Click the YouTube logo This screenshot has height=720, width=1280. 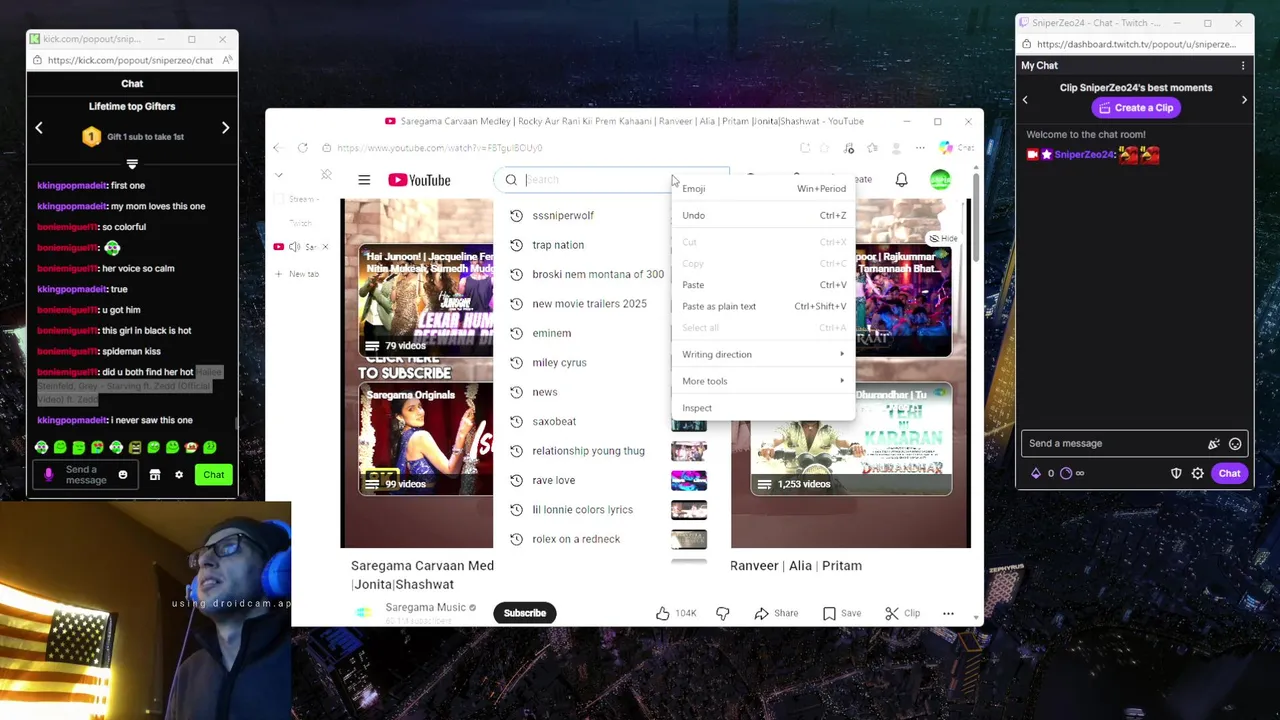pos(419,180)
